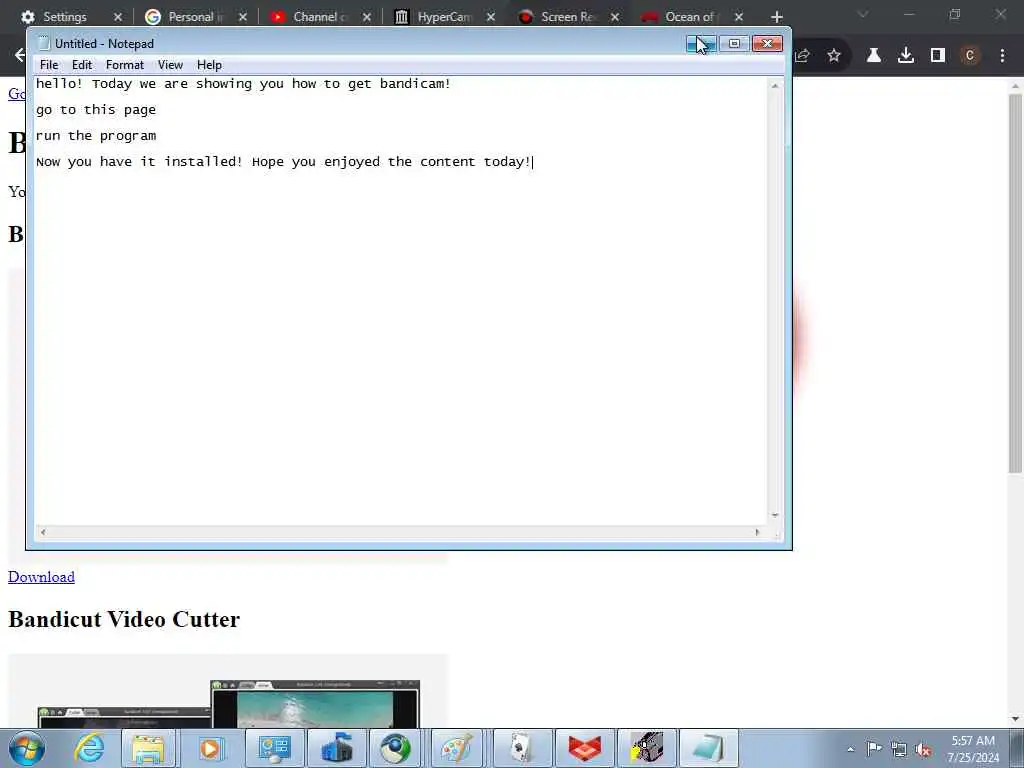
Task: Show hidden system tray icons
Action: (x=850, y=749)
